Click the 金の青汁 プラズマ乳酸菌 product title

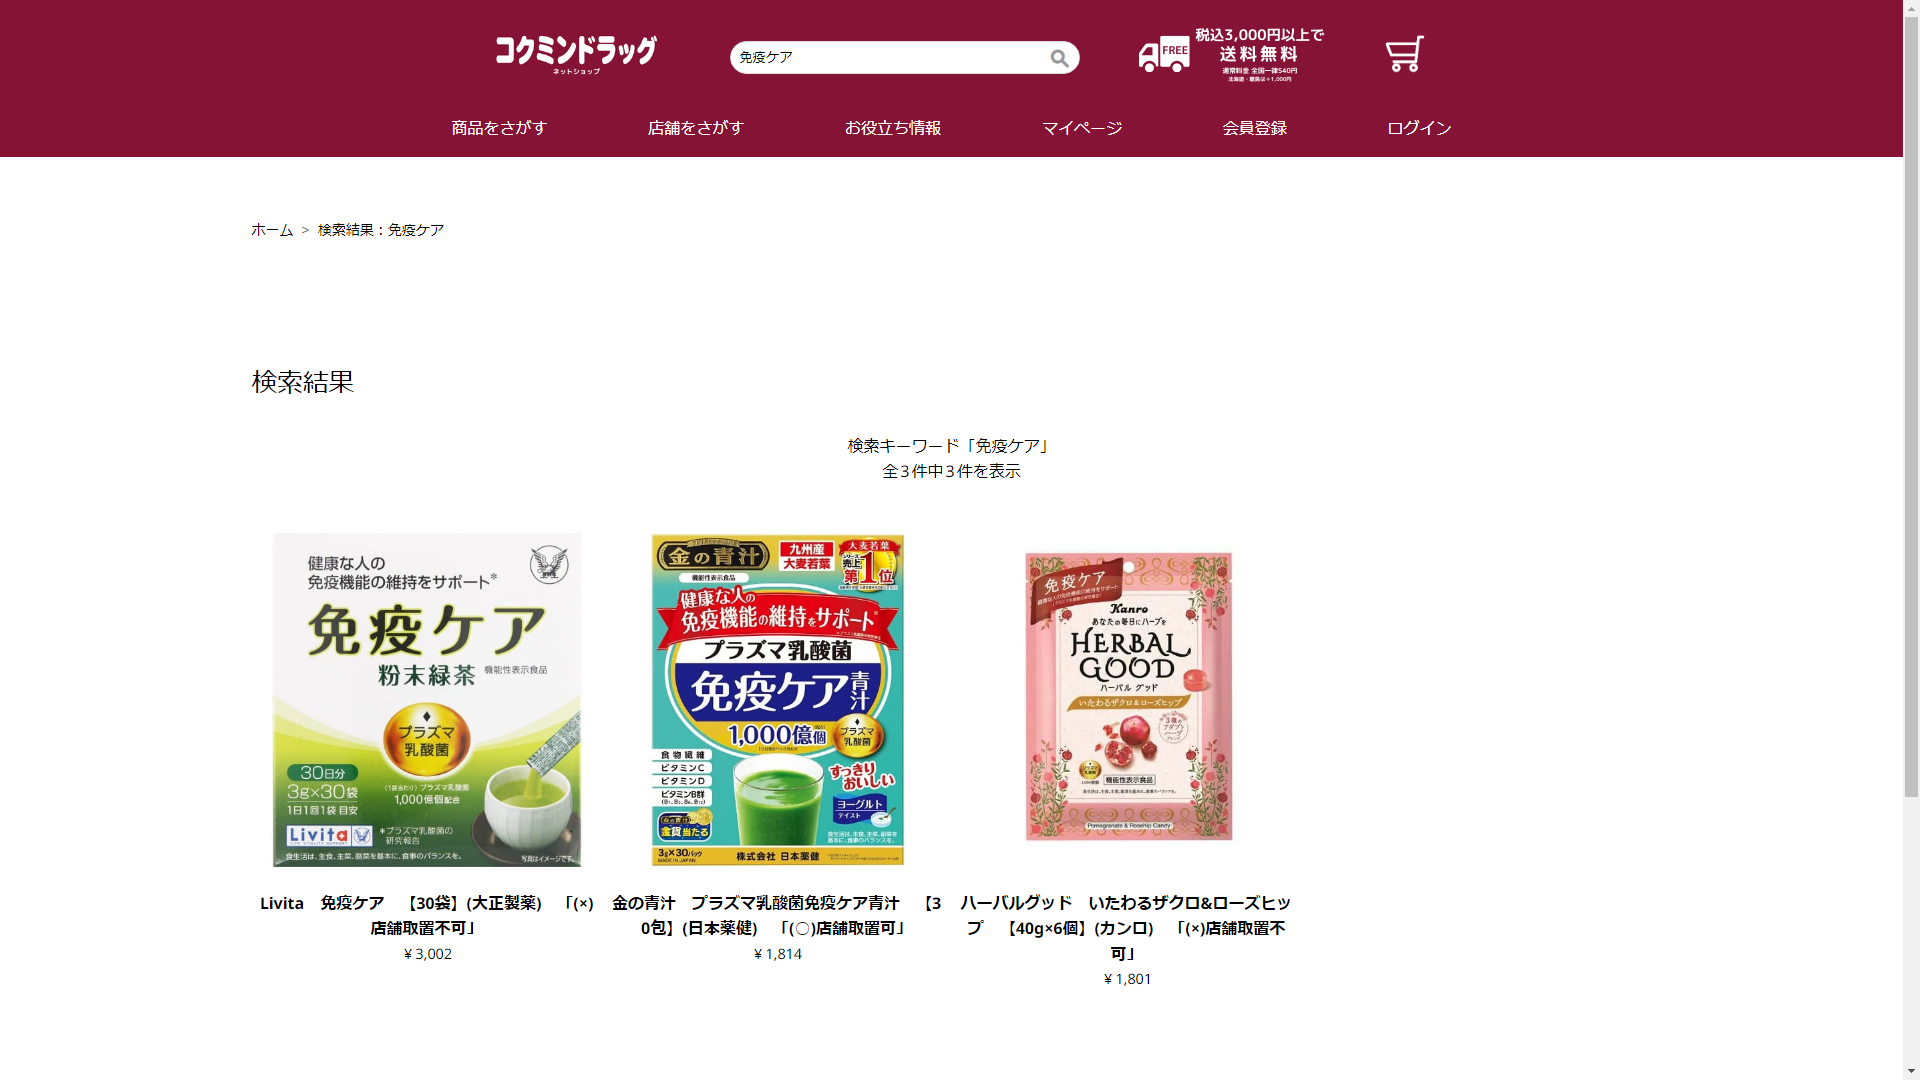777,915
